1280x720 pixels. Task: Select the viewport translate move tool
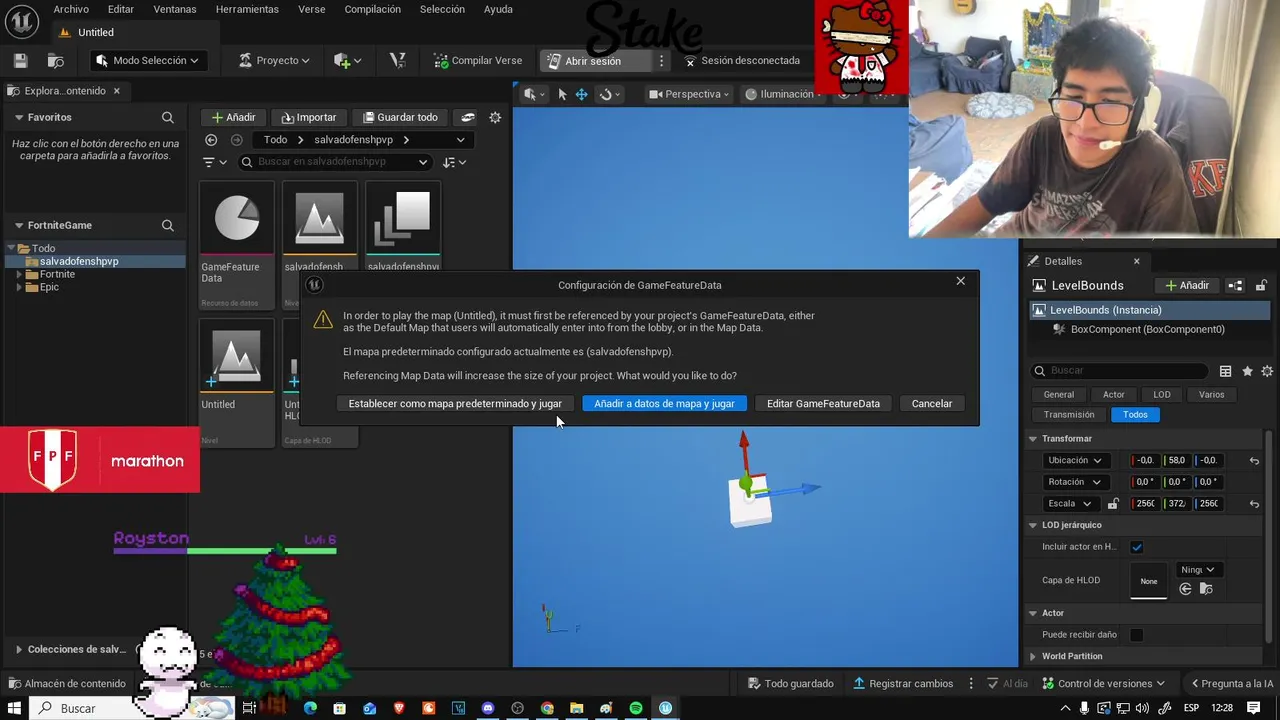coord(581,94)
